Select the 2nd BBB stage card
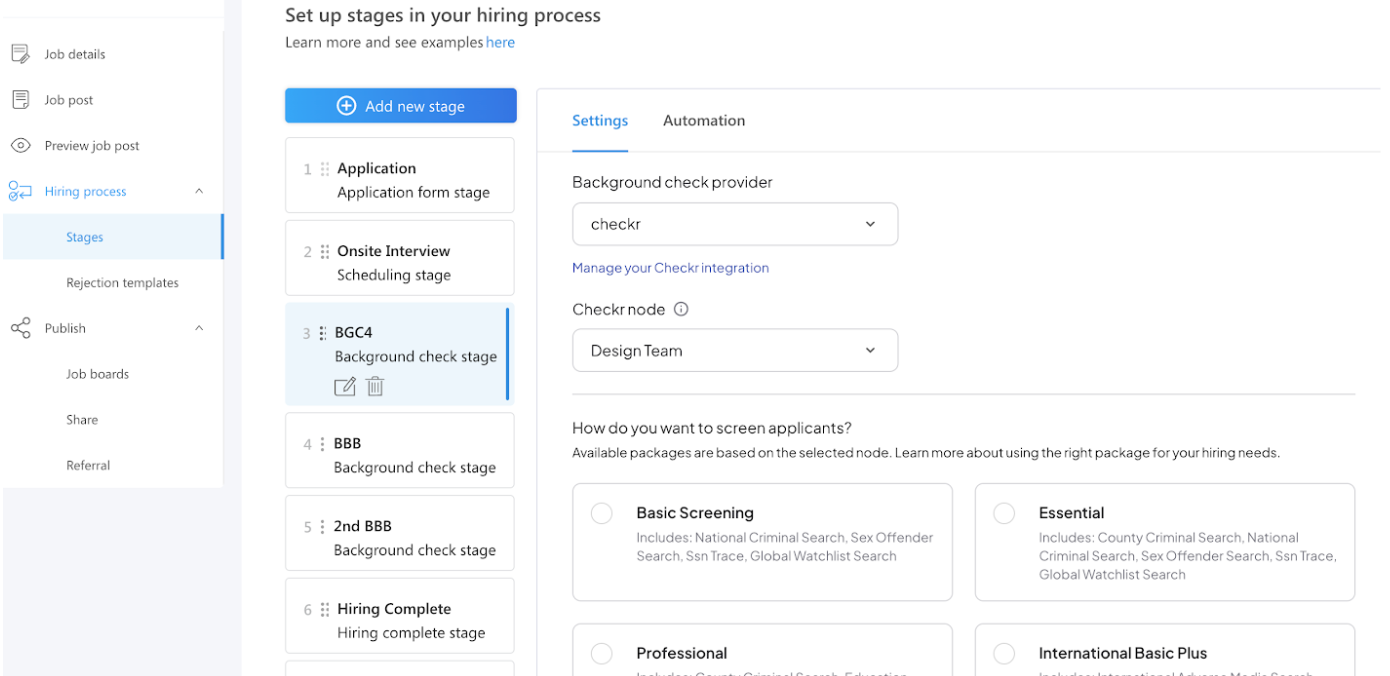1390x676 pixels. (x=400, y=533)
